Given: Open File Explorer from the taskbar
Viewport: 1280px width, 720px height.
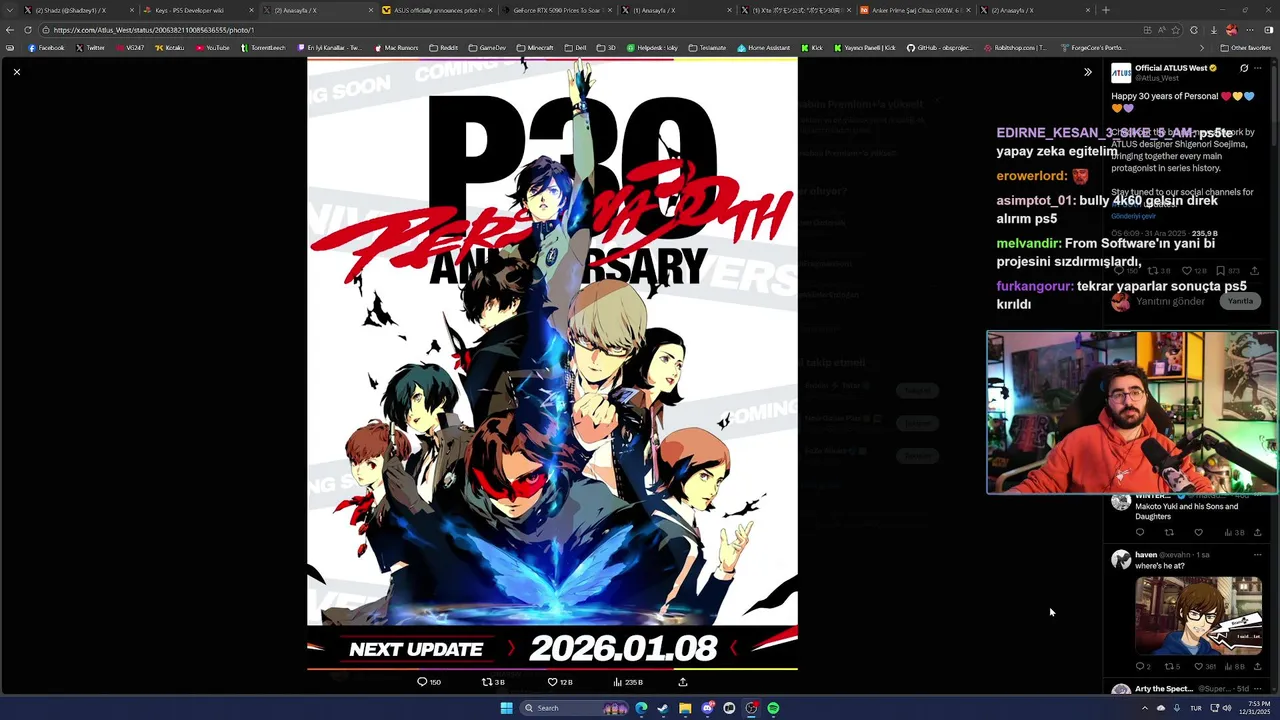Looking at the screenshot, I should click(x=685, y=708).
